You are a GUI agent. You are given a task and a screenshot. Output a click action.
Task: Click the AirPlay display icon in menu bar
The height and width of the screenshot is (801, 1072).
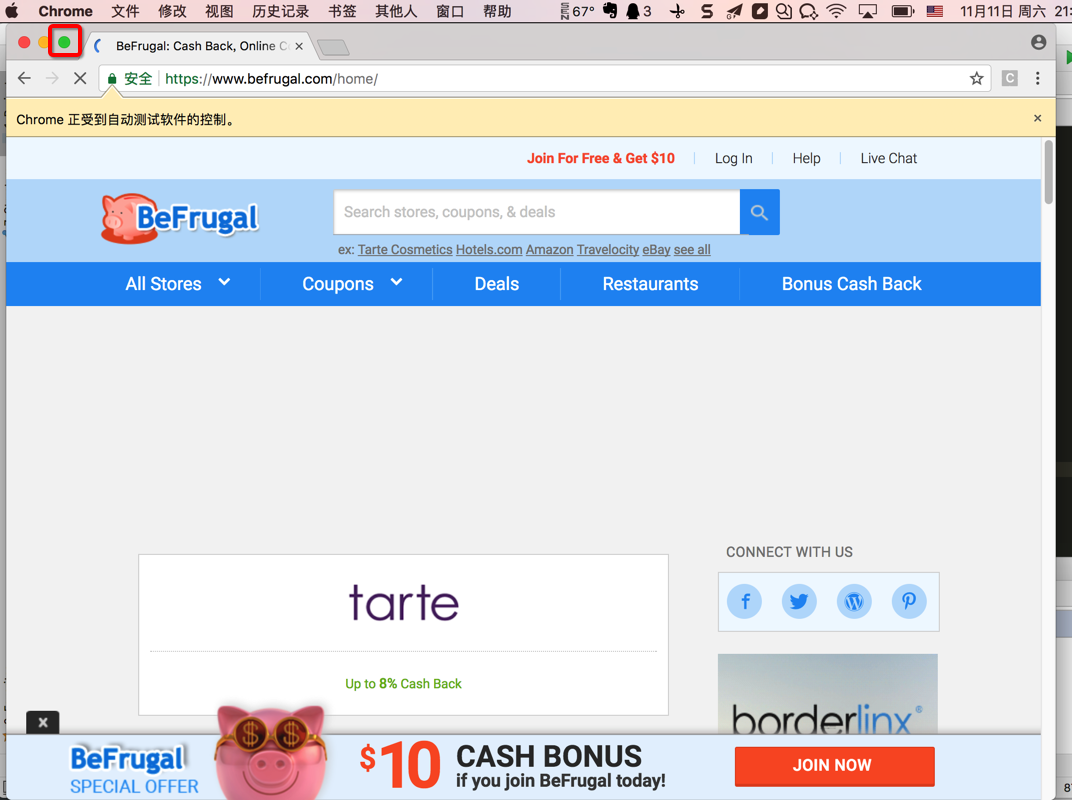868,11
